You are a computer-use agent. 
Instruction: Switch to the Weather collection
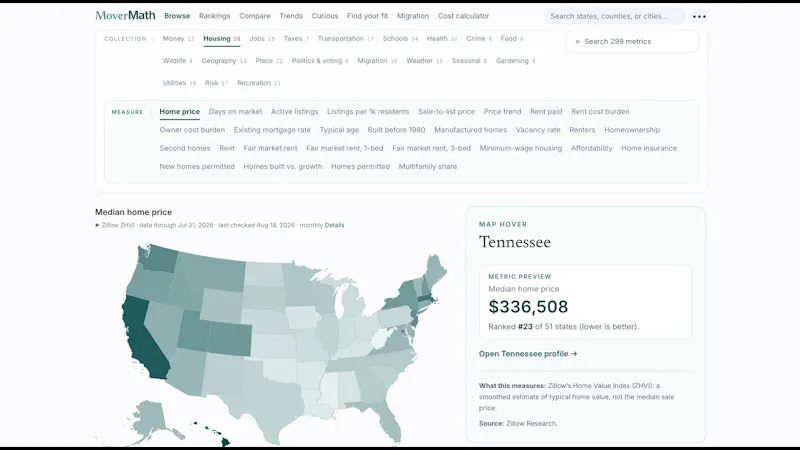point(424,61)
